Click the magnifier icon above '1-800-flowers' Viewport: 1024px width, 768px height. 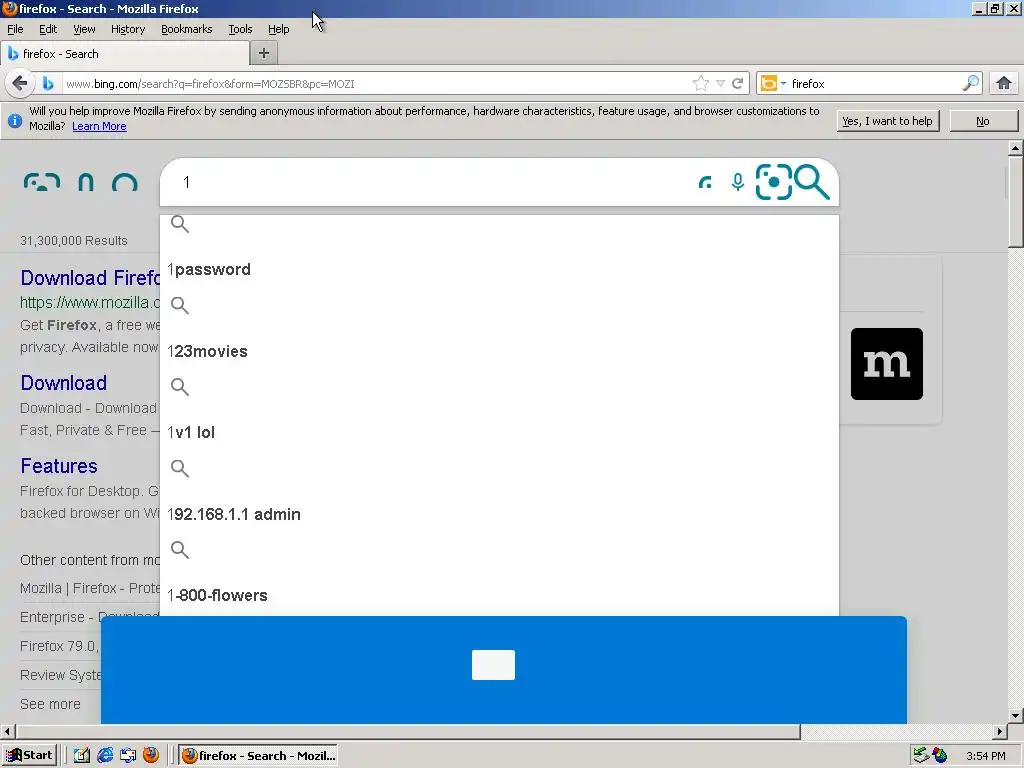tap(180, 550)
